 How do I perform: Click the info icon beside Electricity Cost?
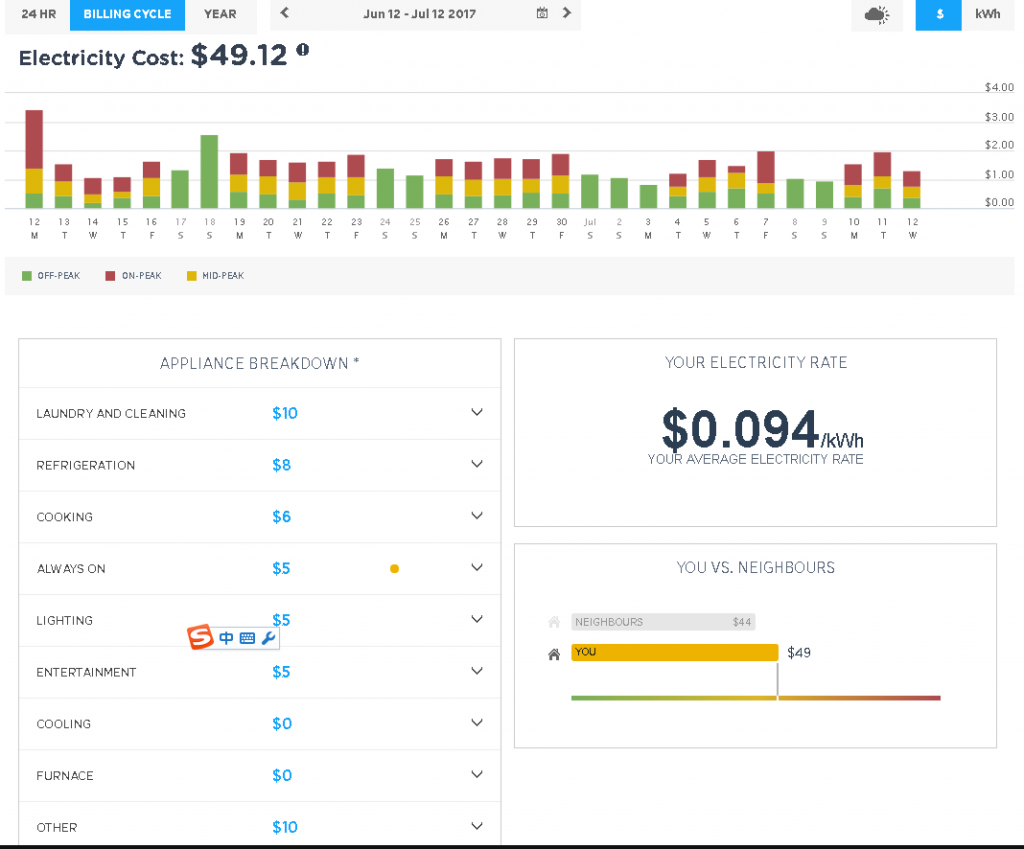pyautogui.click(x=302, y=49)
